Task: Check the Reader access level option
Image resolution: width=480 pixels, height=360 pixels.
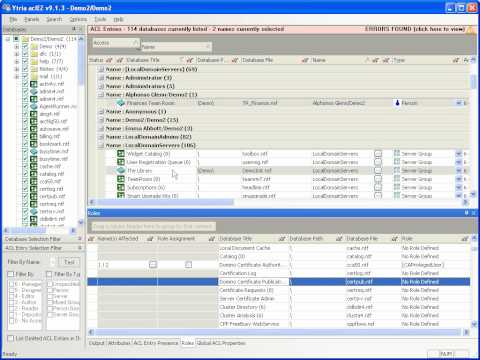Action: 11,308
